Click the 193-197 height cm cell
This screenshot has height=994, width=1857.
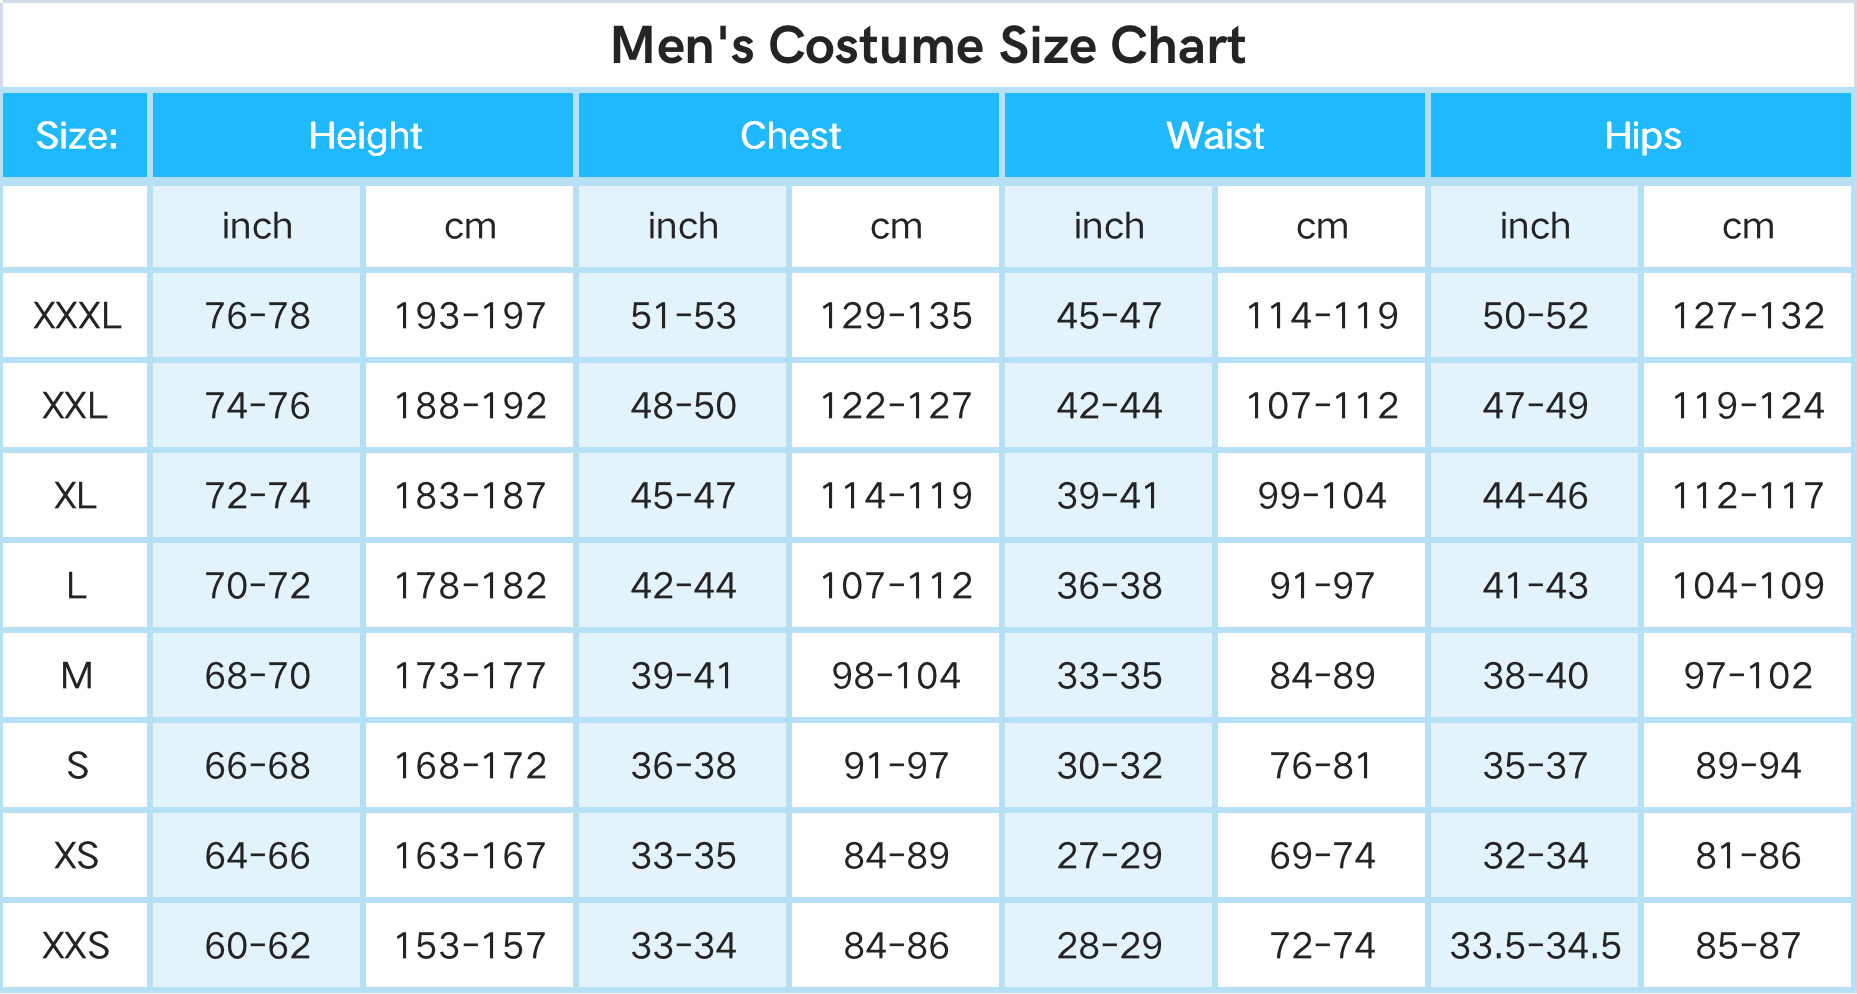coord(470,316)
